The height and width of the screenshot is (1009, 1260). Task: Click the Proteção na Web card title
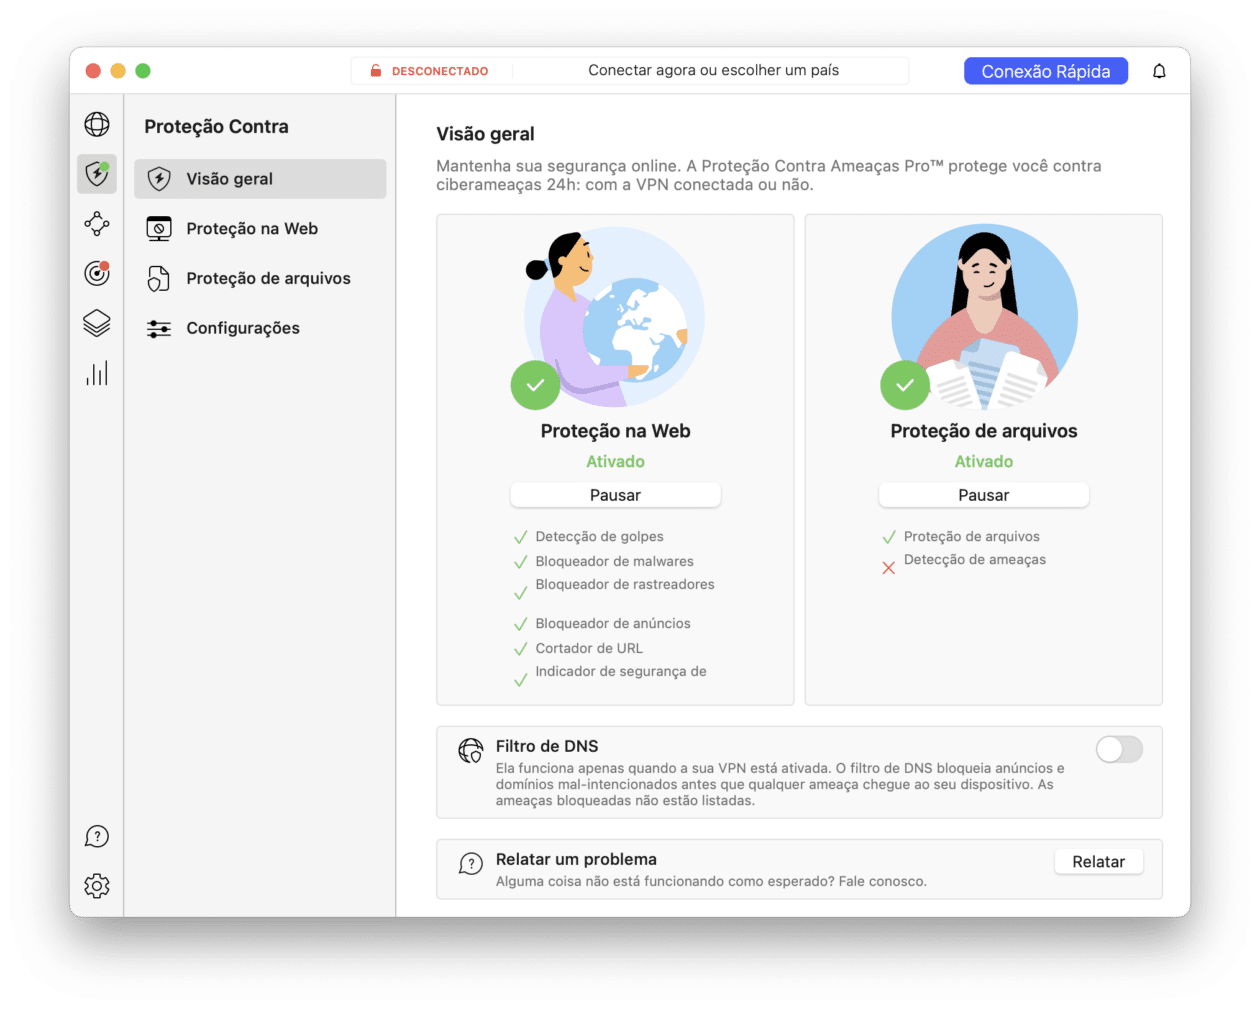(x=615, y=431)
